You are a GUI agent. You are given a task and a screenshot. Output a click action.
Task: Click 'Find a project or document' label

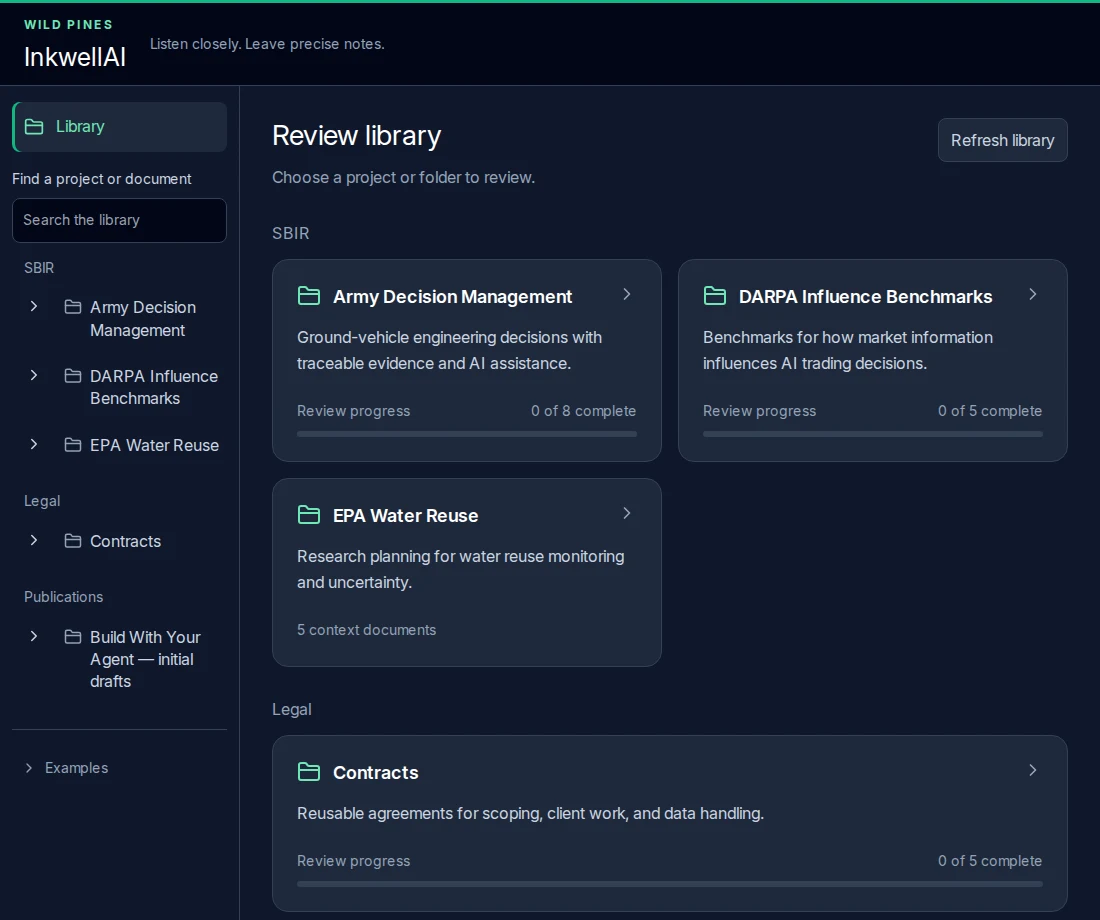click(102, 179)
